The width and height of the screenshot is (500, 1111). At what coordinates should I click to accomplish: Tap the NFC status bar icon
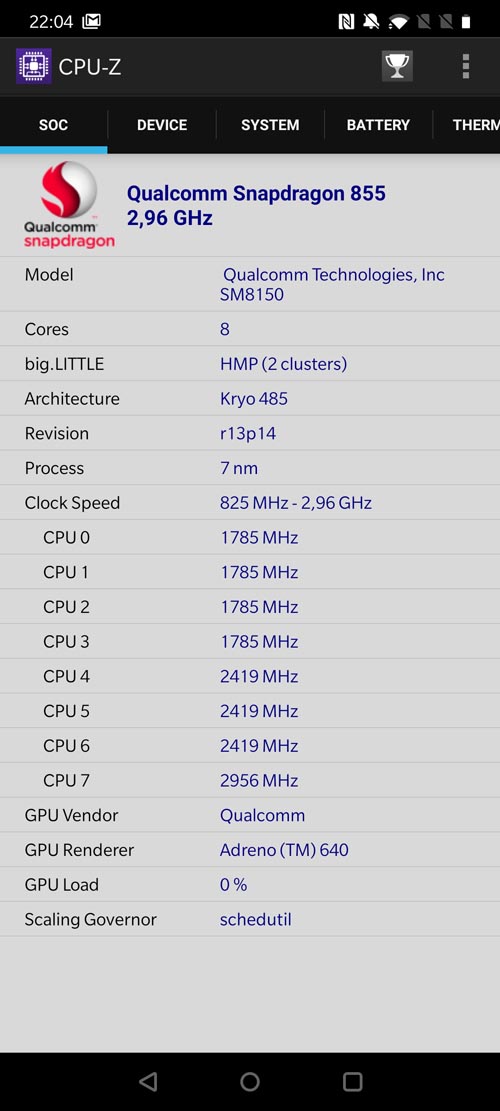click(346, 22)
